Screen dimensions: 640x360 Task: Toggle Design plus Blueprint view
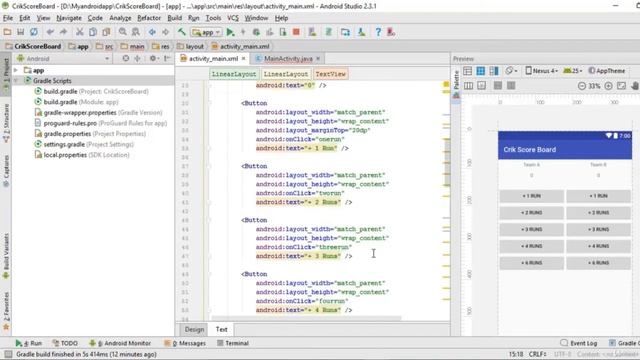click(x=494, y=71)
